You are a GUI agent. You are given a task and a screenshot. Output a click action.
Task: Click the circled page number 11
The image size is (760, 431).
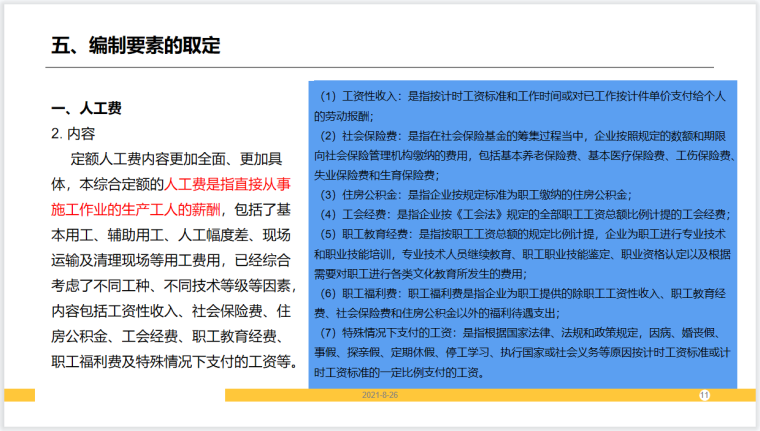(704, 395)
